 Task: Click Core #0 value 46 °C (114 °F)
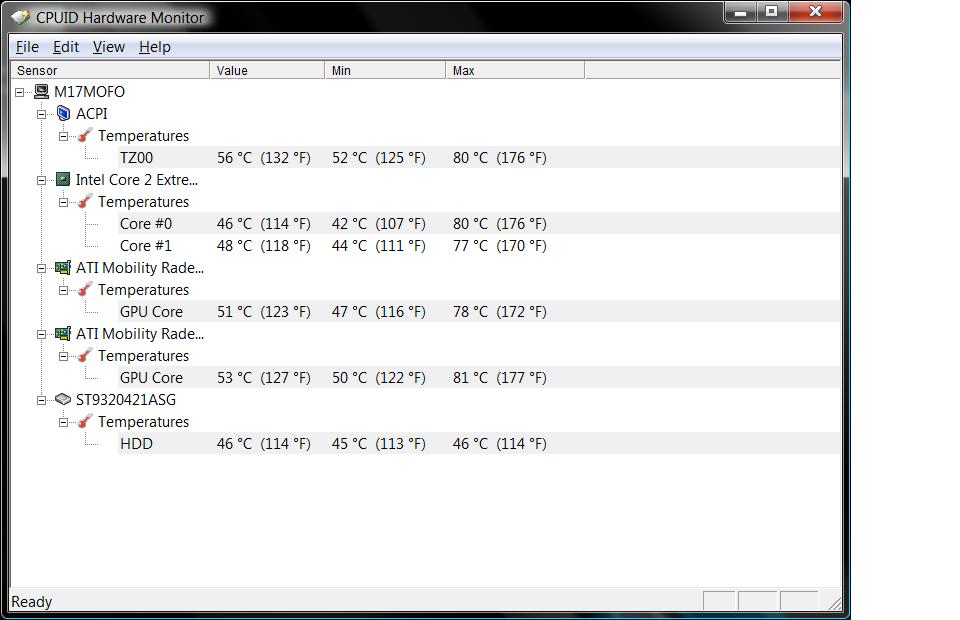pyautogui.click(x=264, y=224)
